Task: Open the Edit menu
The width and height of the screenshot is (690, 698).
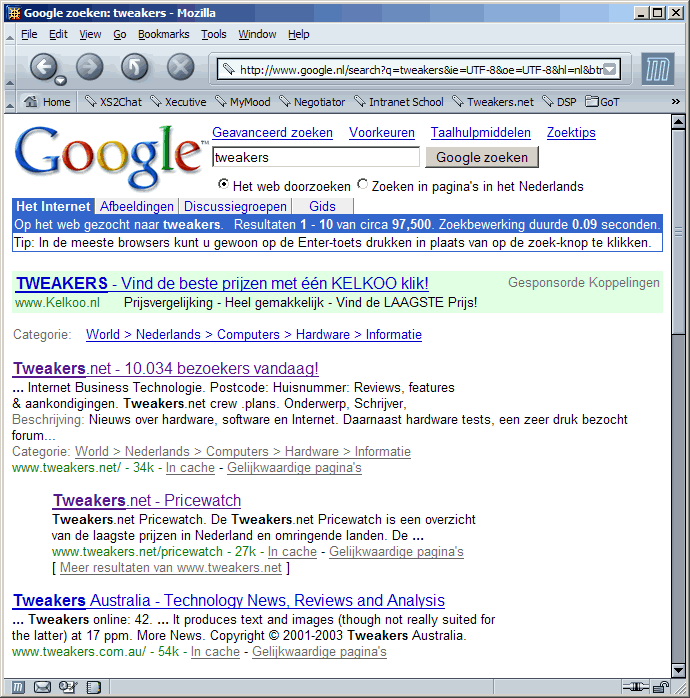Action: coord(58,34)
